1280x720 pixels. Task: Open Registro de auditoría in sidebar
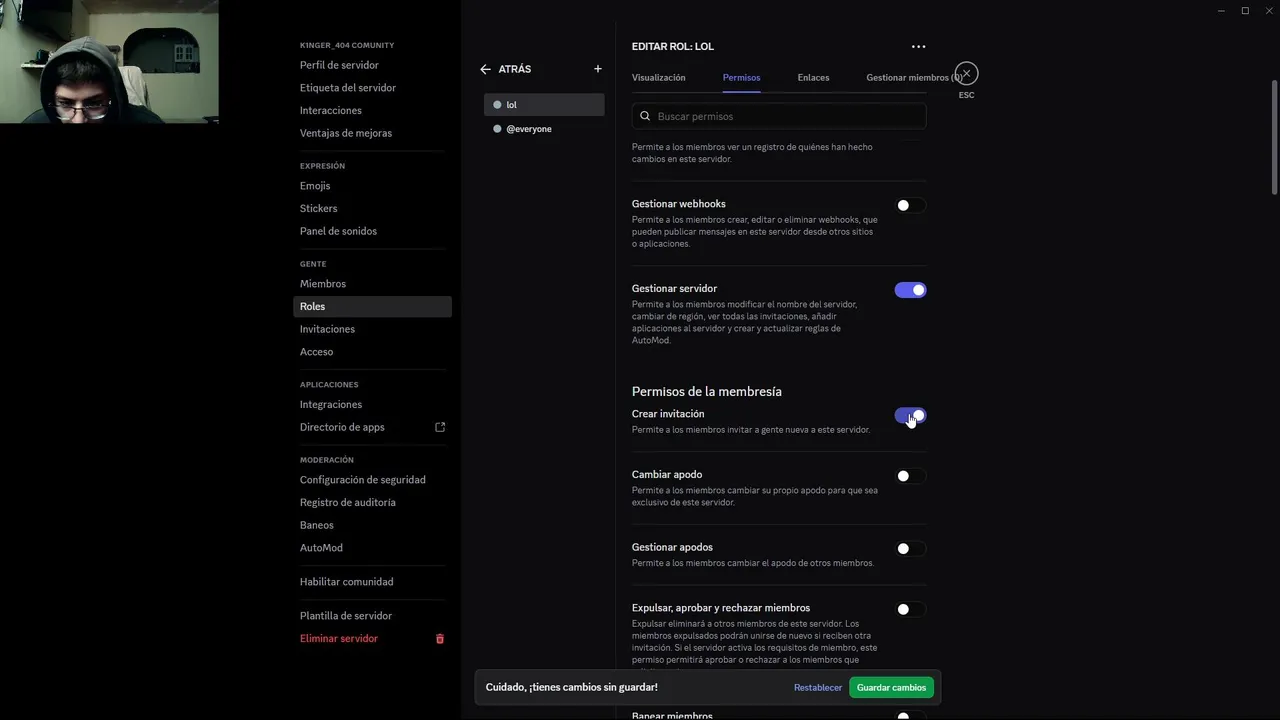click(347, 503)
